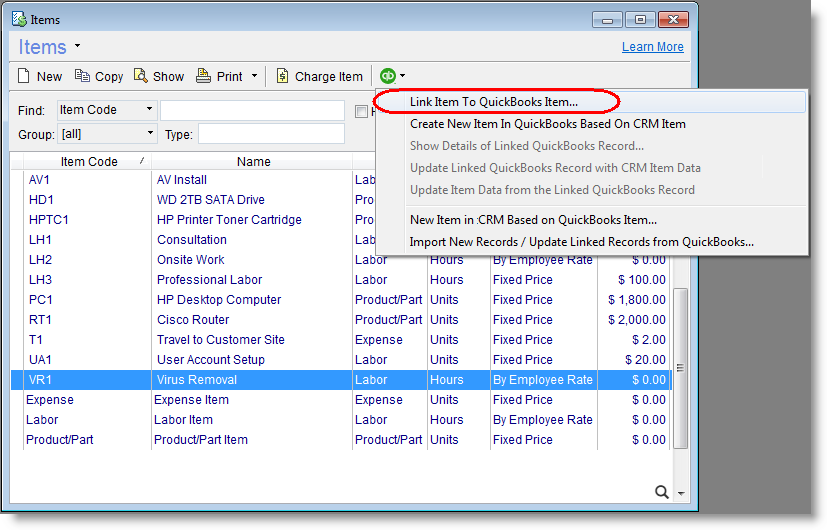The height and width of the screenshot is (530, 827).
Task: Click the RT1 item code cell
Action: click(40, 320)
